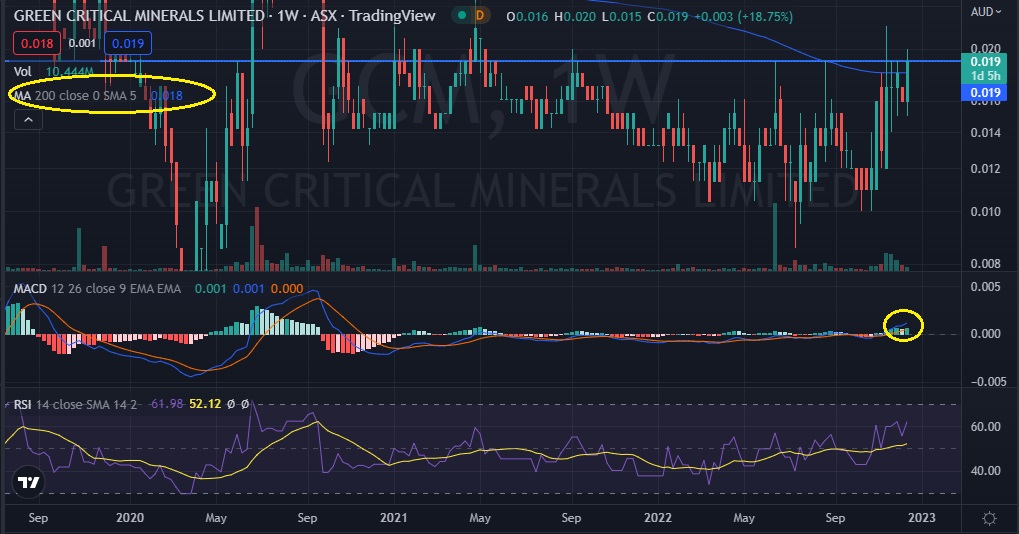Click 2022 on the time axis

coord(658,518)
